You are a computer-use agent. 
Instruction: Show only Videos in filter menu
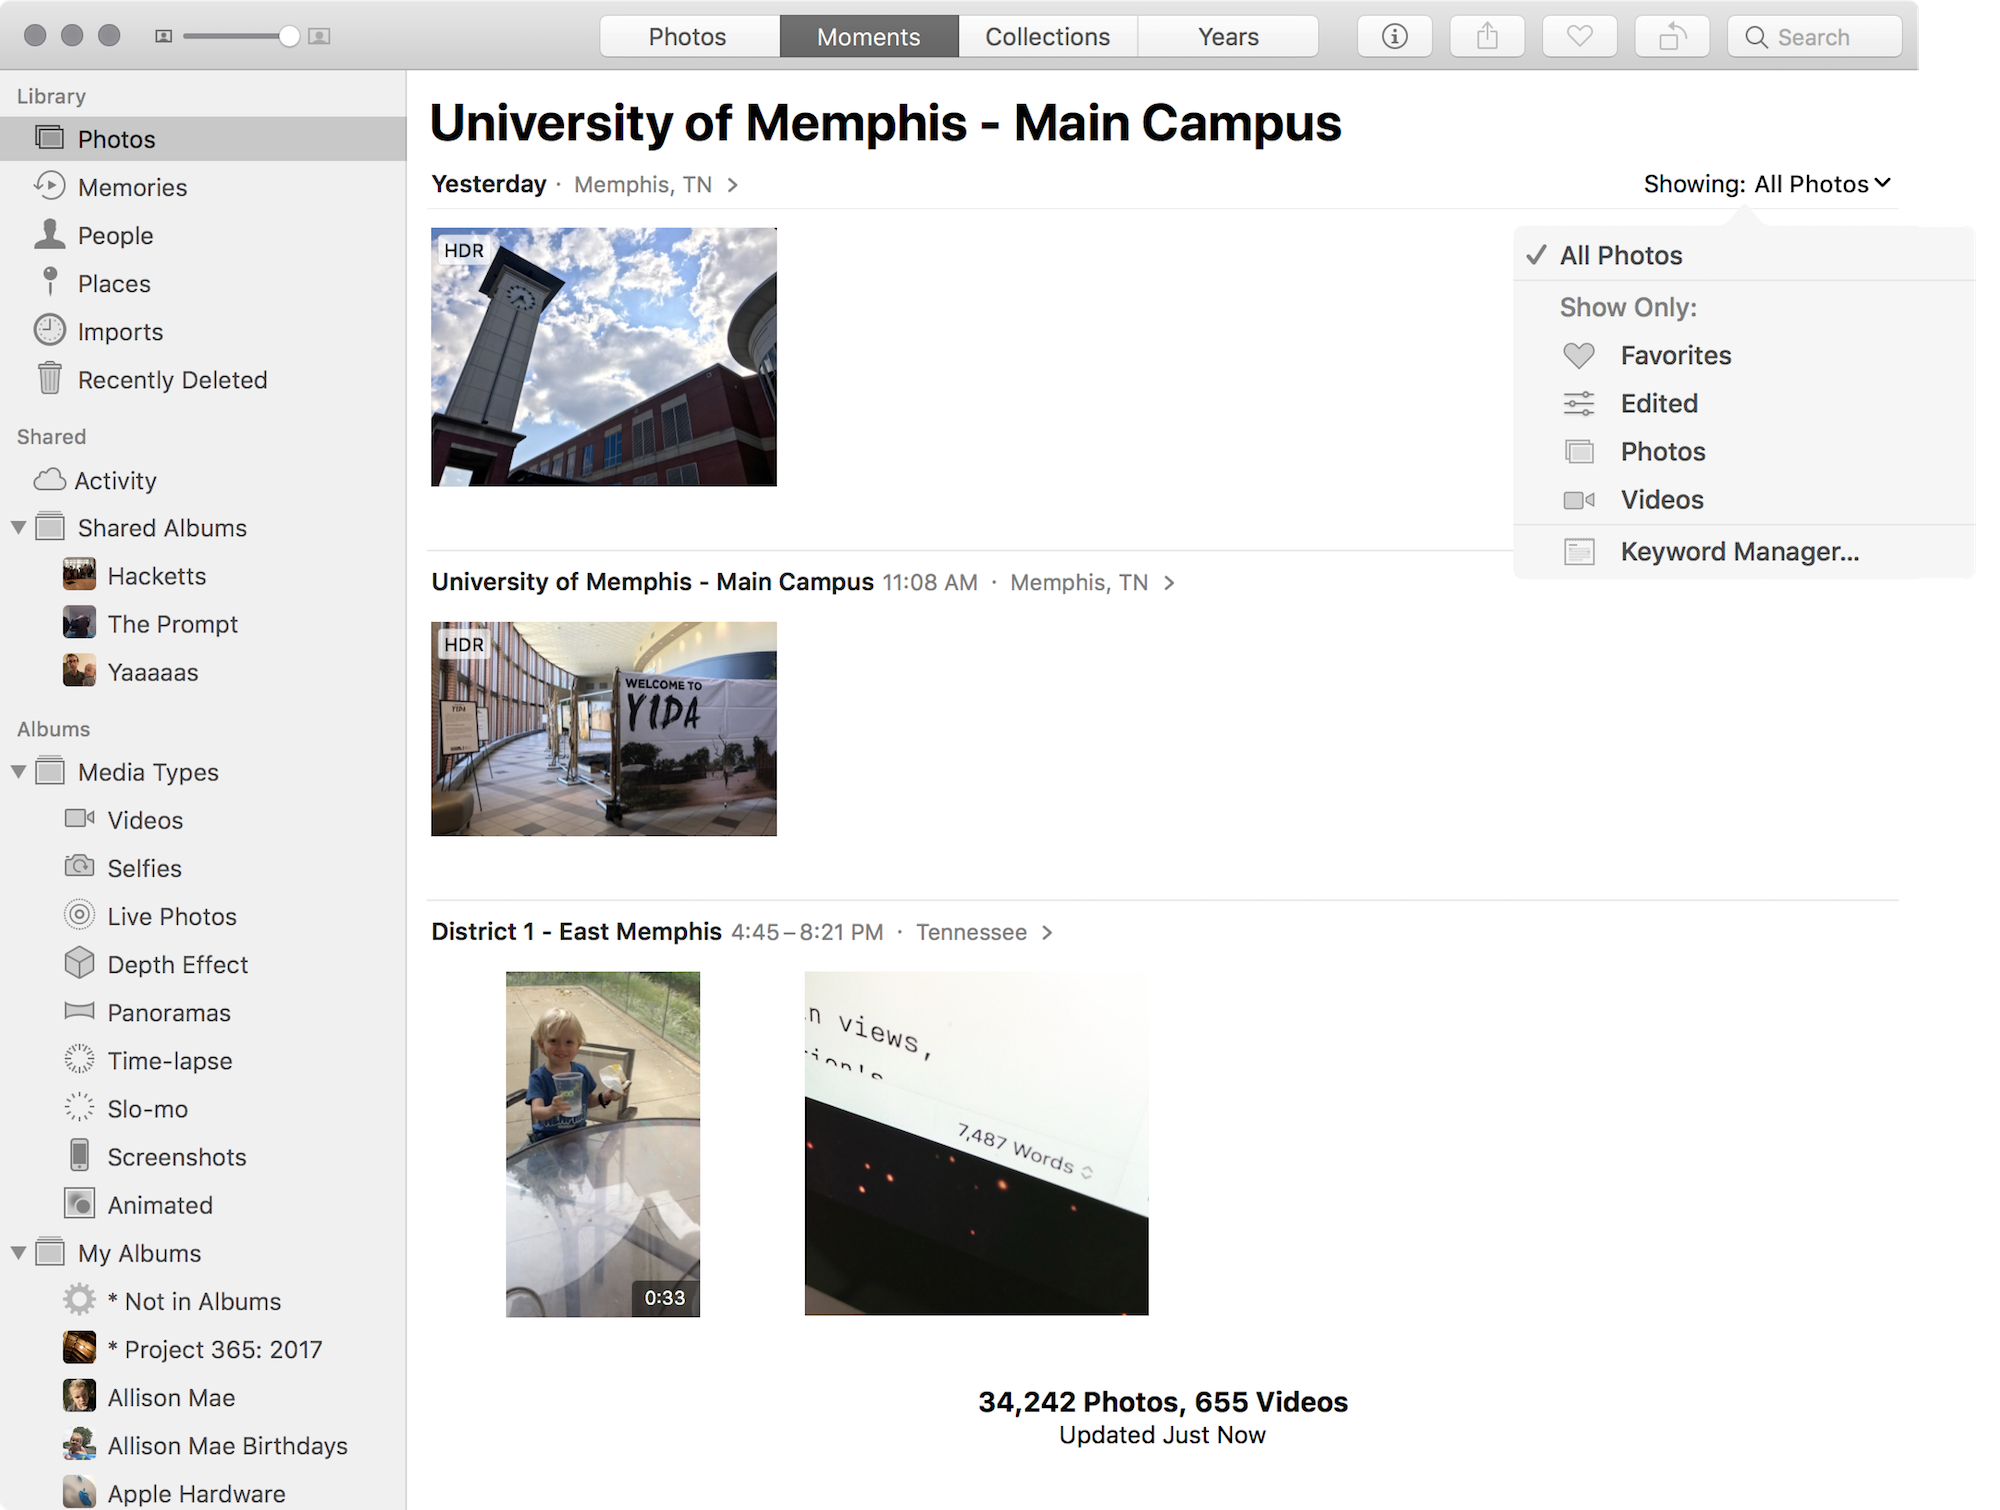(x=1744, y=499)
